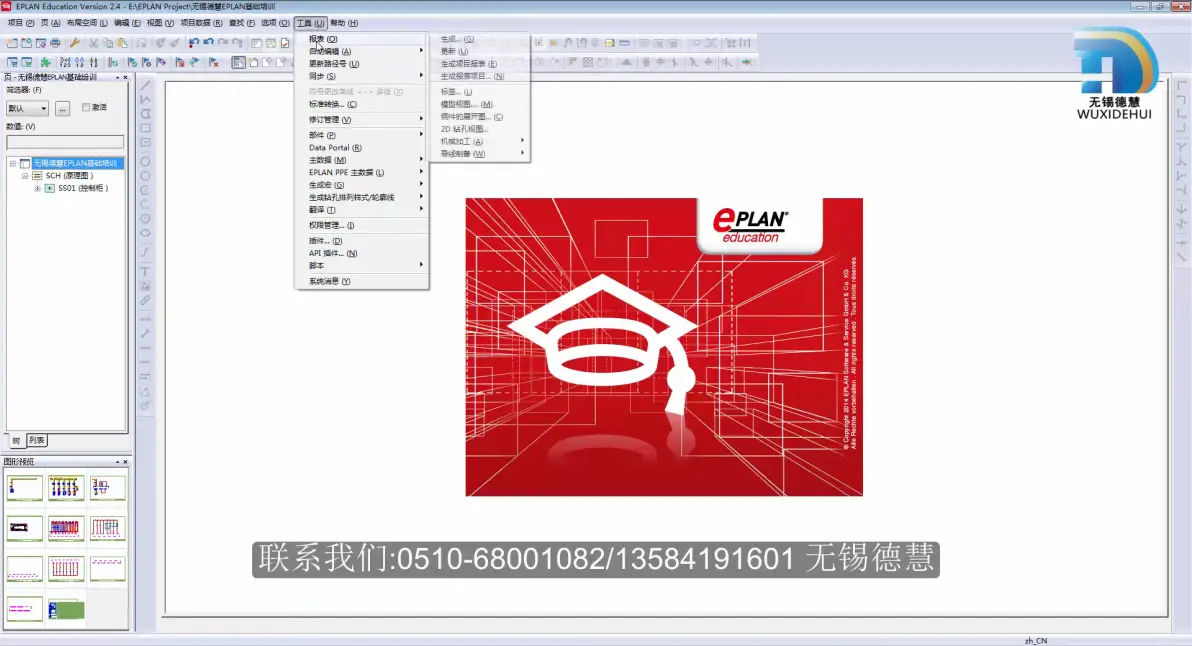The width and height of the screenshot is (1192, 646).
Task: Click the filter ellipsis button
Action: pyautogui.click(x=62, y=109)
